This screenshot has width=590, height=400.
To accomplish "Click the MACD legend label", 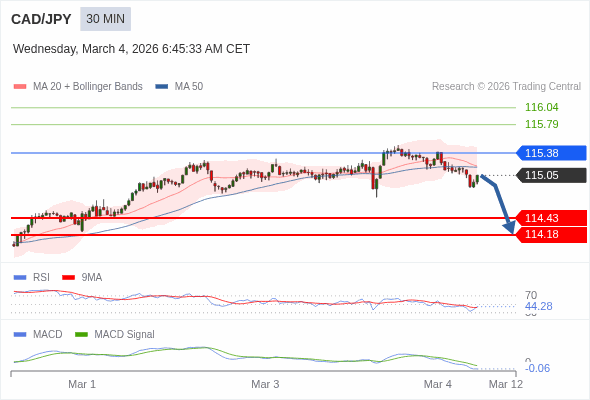I will point(48,335).
